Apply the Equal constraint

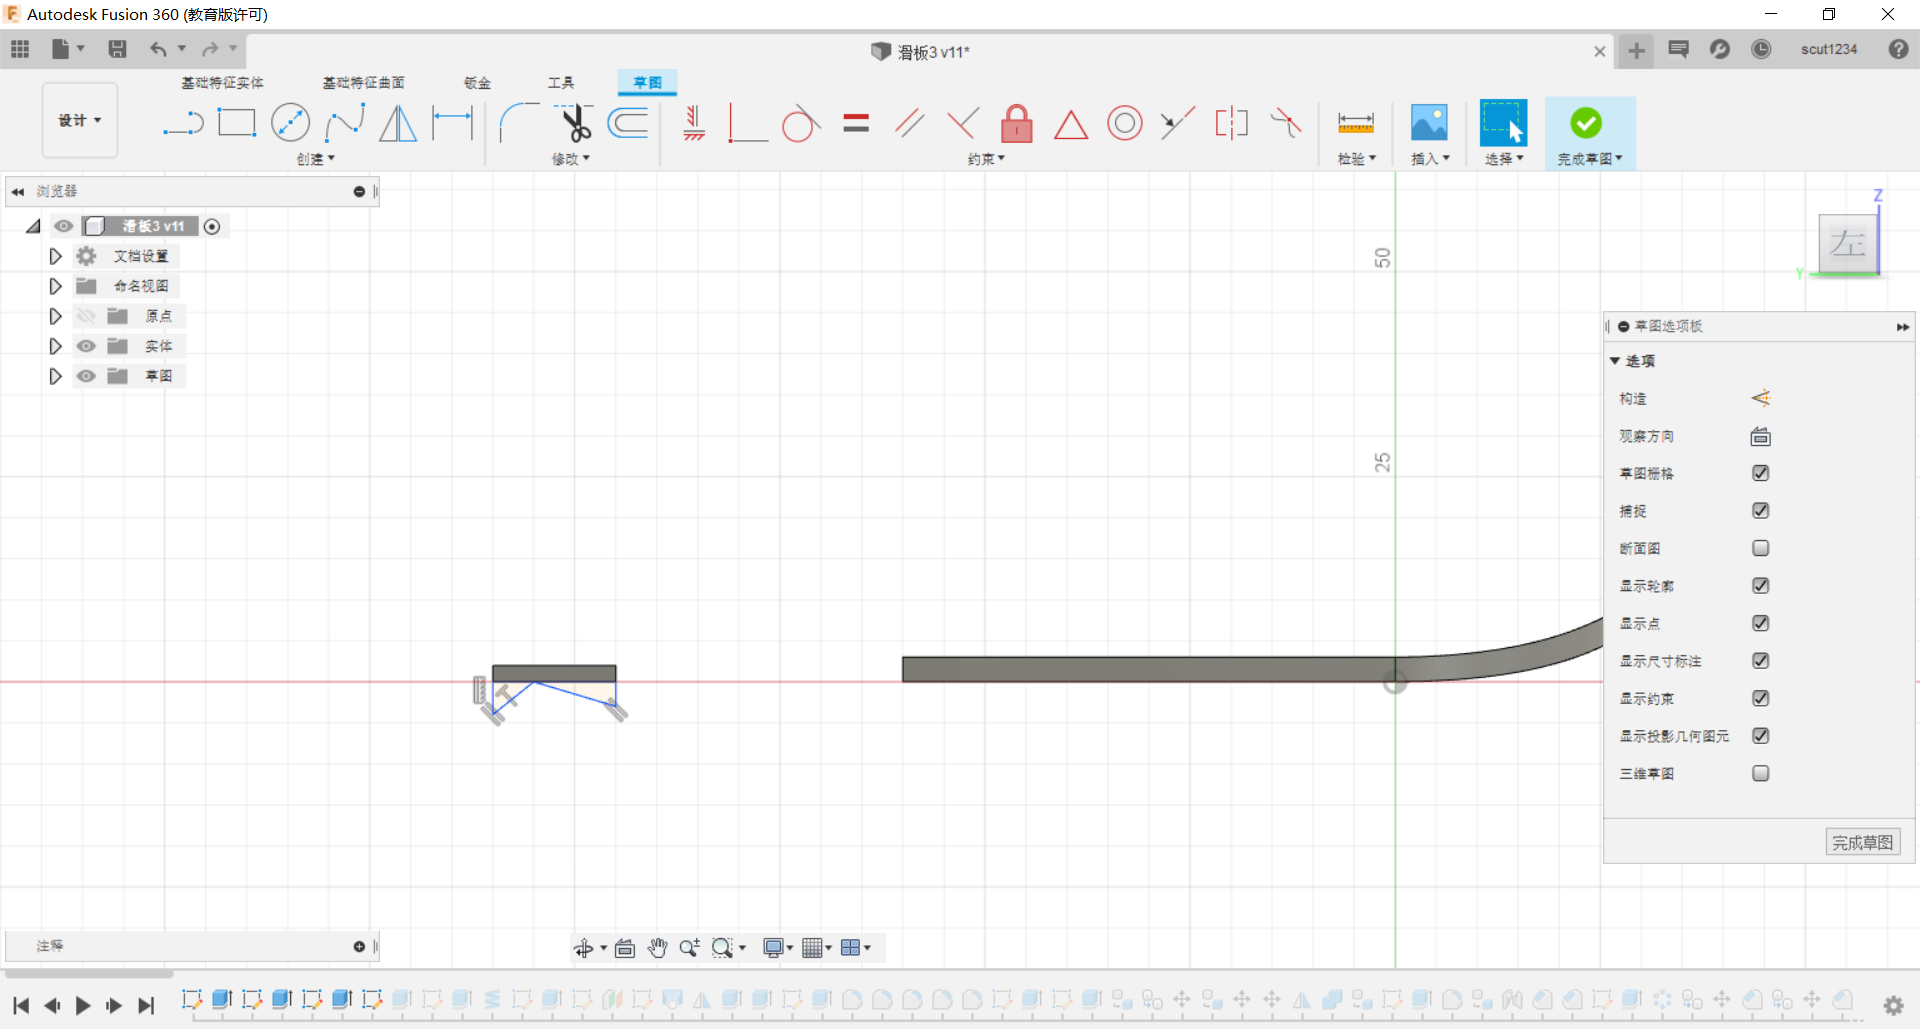coord(856,123)
